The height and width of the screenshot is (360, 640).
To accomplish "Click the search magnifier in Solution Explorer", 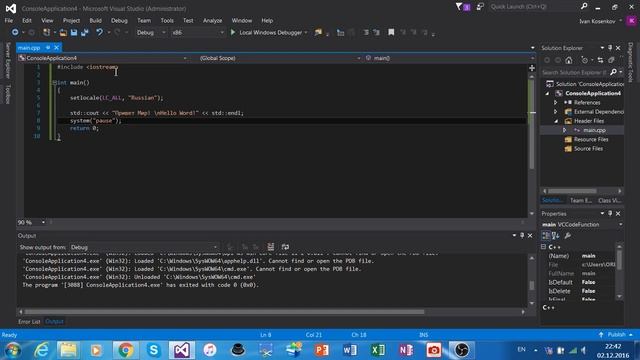I will point(613,72).
